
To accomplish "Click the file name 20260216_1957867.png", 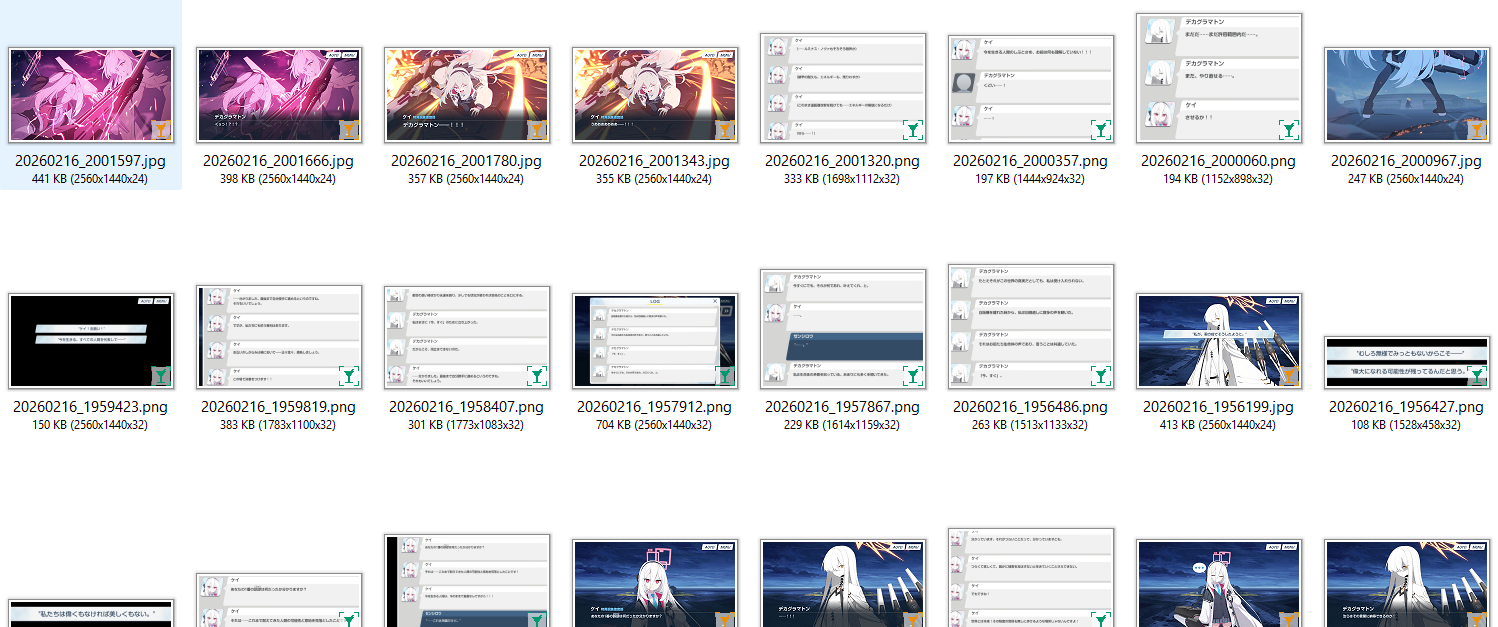I will pos(843,407).
